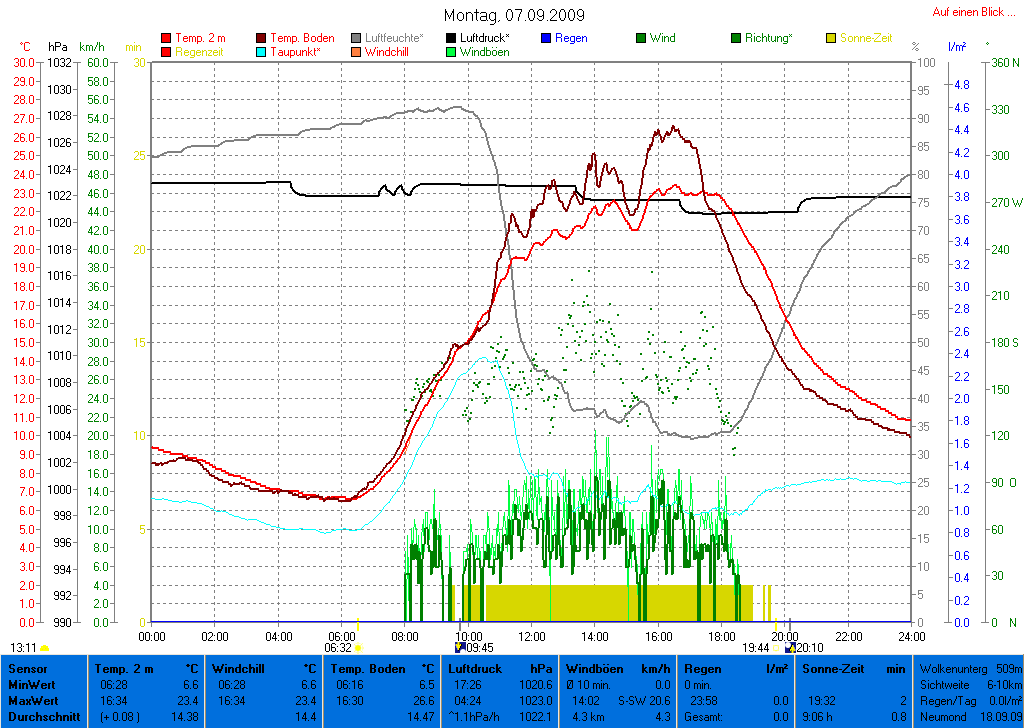The width and height of the screenshot is (1024, 728).
Task: Click the yellow Sonne-Zeit legend square
Action: tap(831, 38)
